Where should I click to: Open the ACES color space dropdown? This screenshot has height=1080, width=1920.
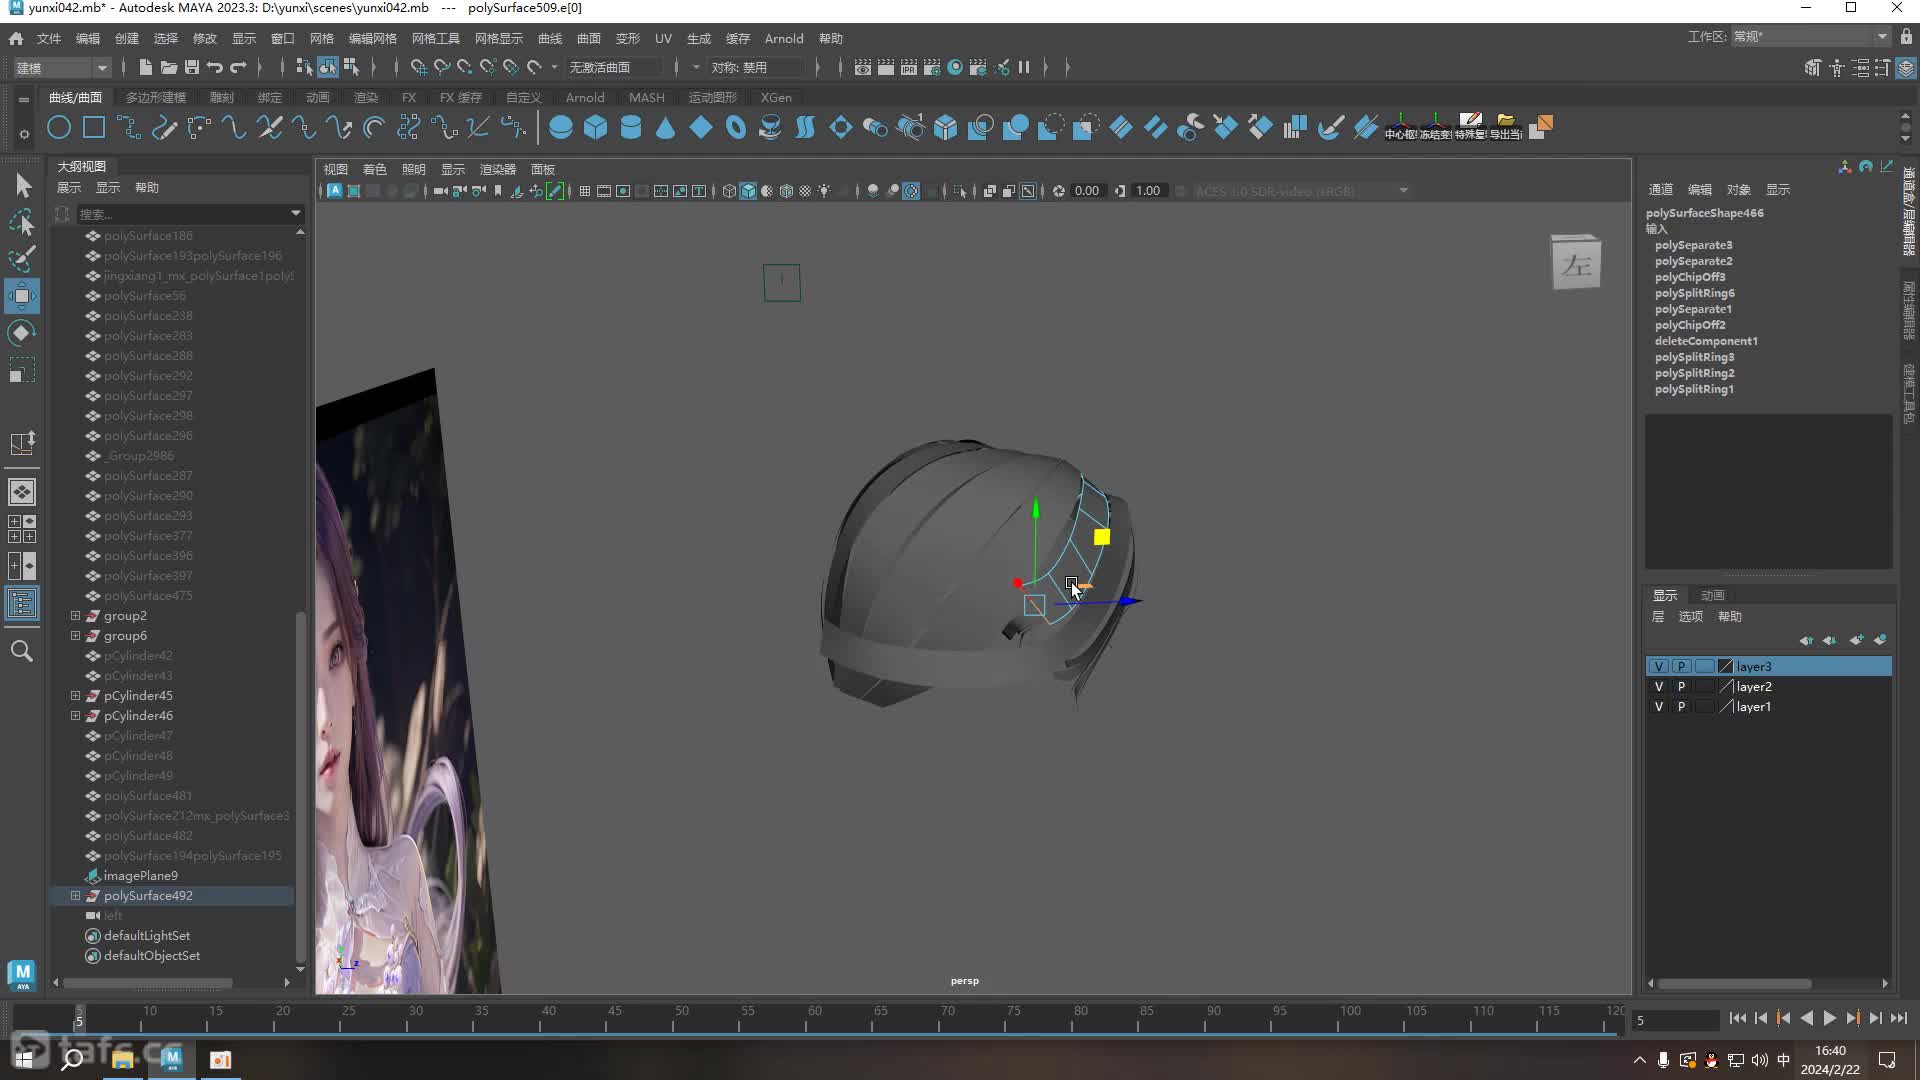tap(1302, 191)
